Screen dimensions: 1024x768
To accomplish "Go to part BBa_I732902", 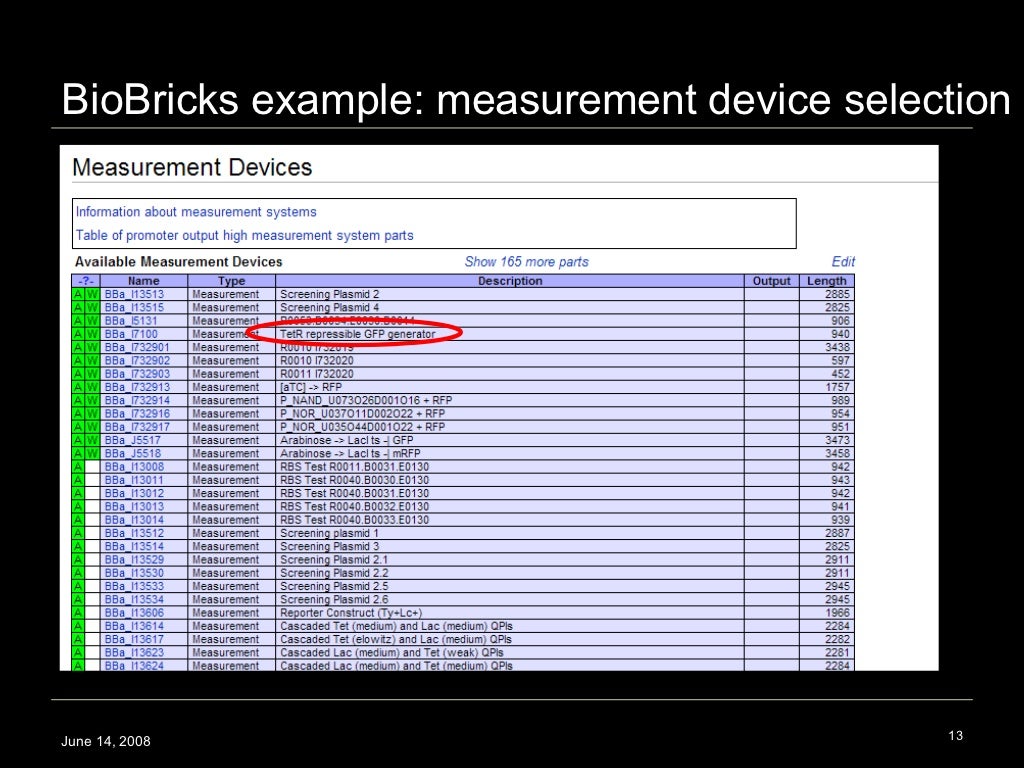I will click(x=137, y=360).
